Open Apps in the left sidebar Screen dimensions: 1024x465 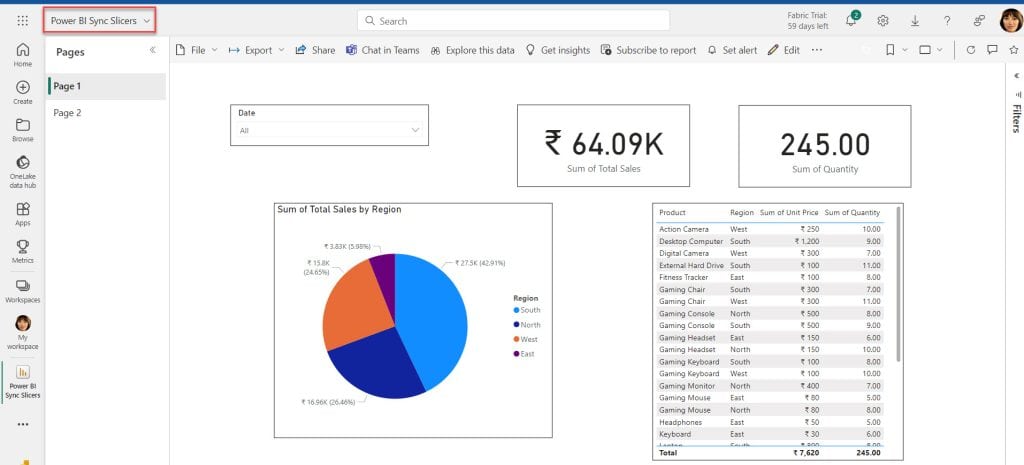coord(23,214)
